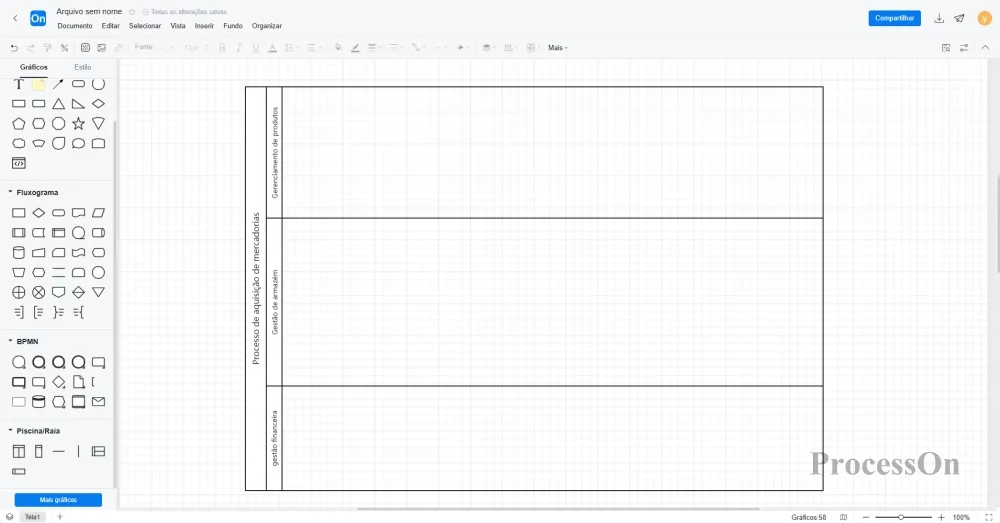Click the paper plane publish icon
1000x523 pixels.
[x=959, y=18]
